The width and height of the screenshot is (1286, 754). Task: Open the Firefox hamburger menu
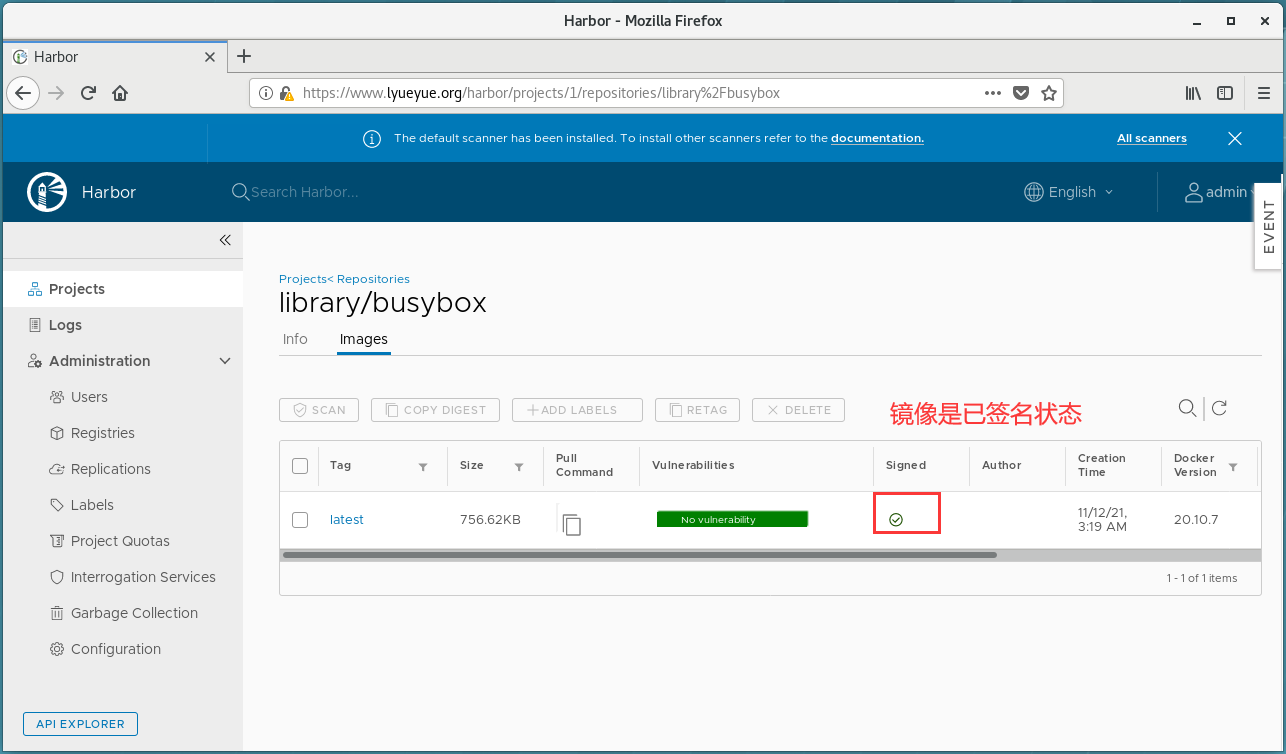pyautogui.click(x=1263, y=93)
